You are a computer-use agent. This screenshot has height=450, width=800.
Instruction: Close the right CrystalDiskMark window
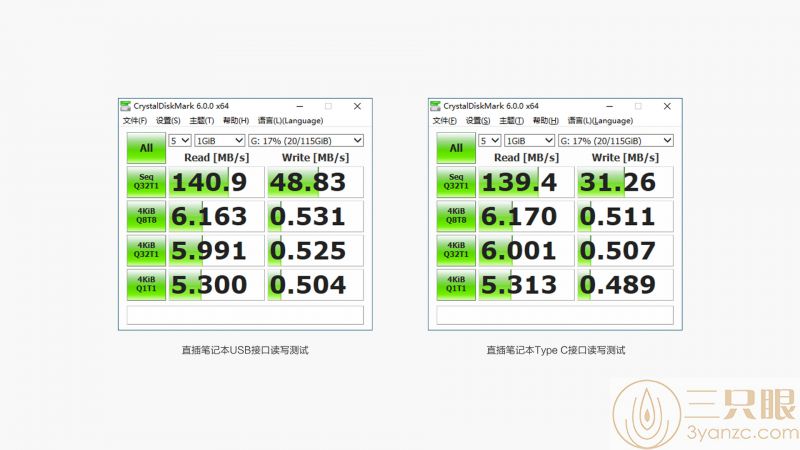pos(667,106)
